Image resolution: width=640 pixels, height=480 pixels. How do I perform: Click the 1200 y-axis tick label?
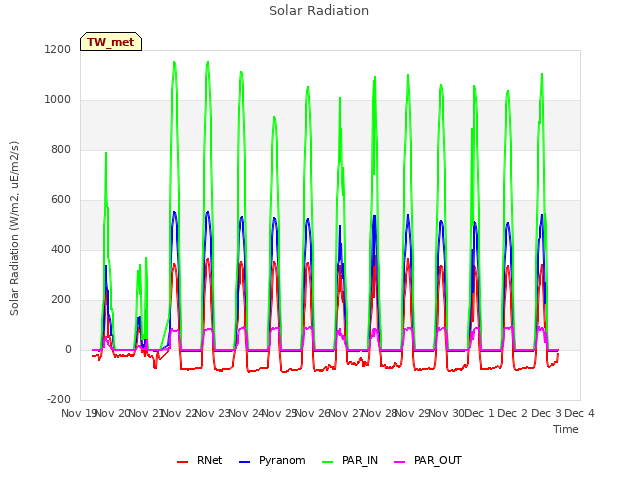coord(58,49)
